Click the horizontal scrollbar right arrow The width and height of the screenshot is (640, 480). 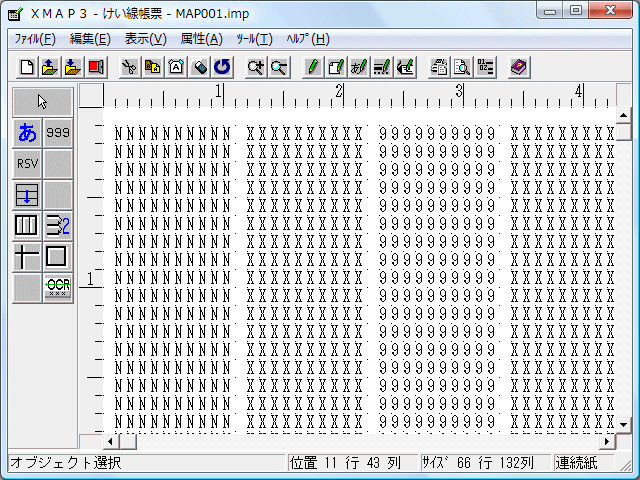(607, 441)
